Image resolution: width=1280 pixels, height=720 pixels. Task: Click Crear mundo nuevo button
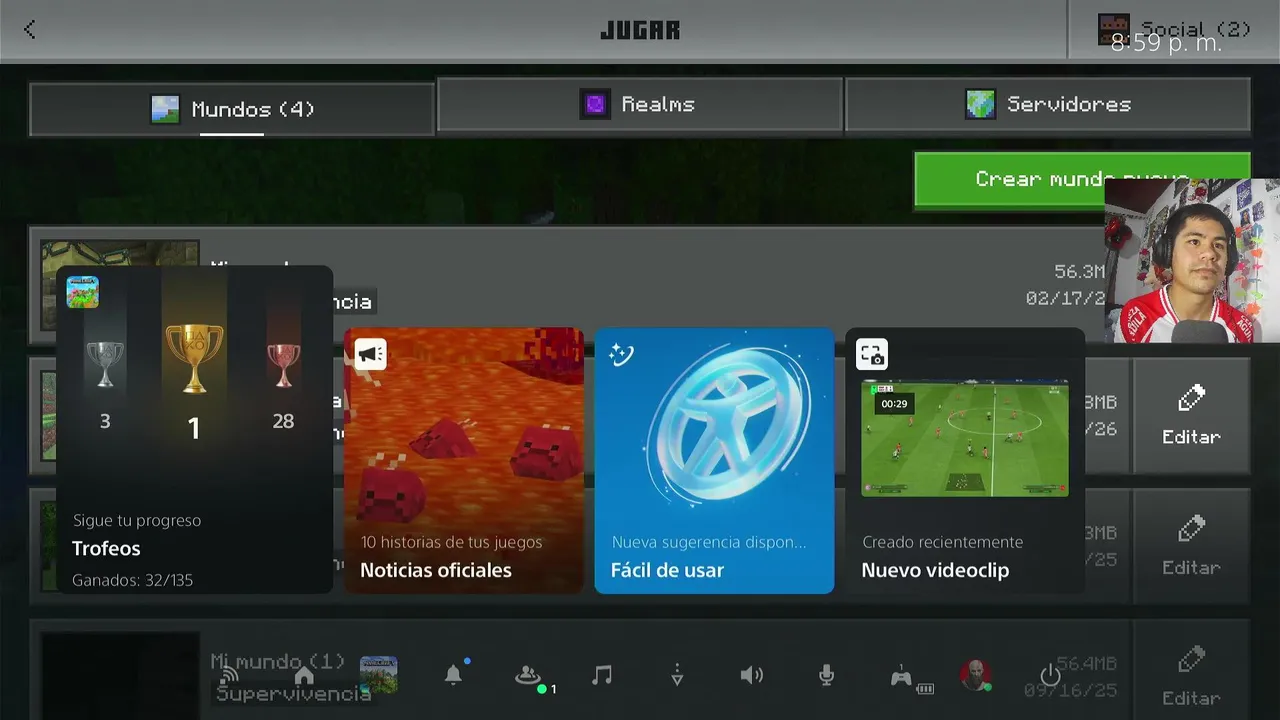click(1082, 179)
